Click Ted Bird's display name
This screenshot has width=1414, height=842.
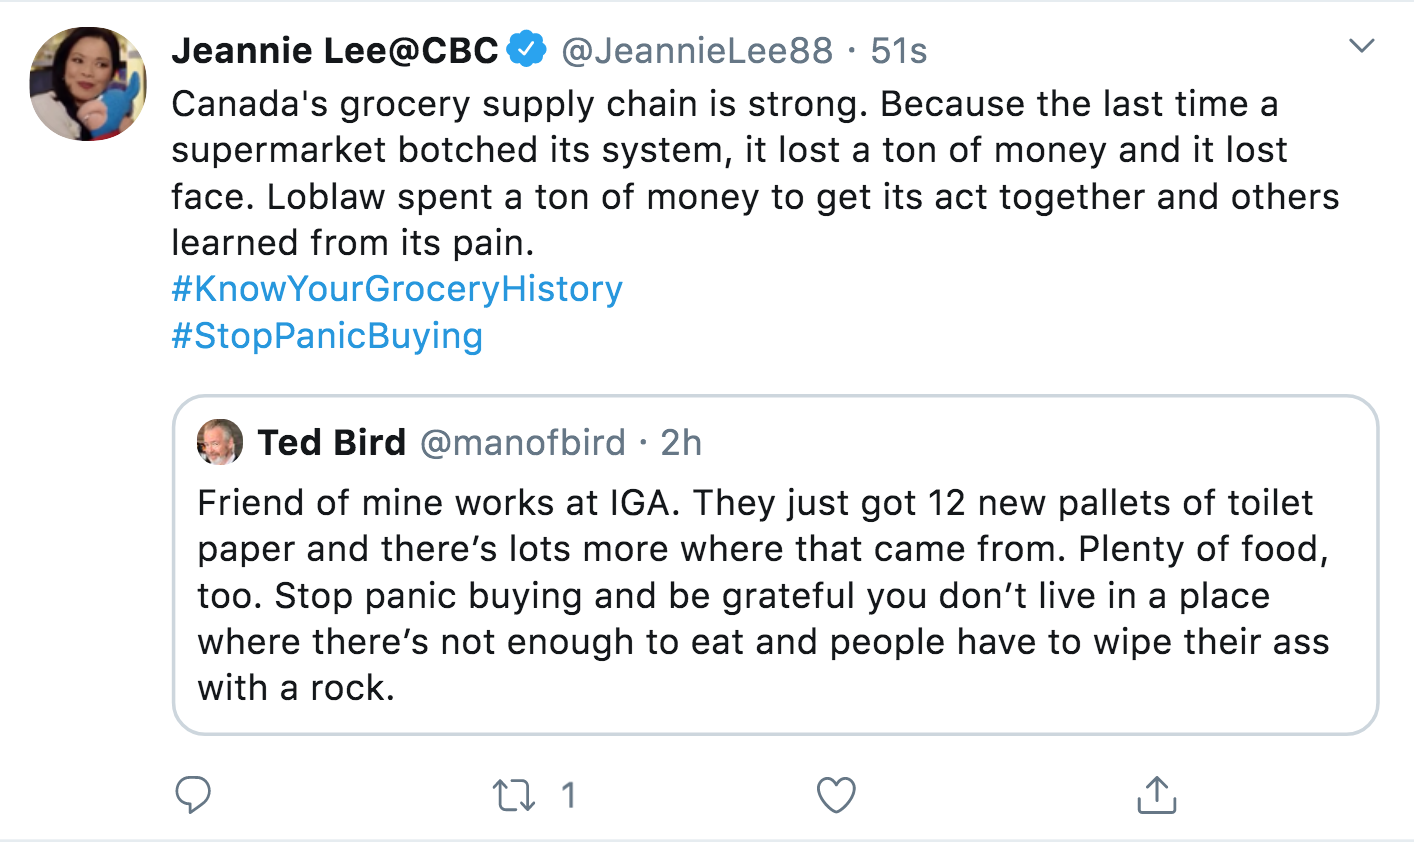coord(332,442)
